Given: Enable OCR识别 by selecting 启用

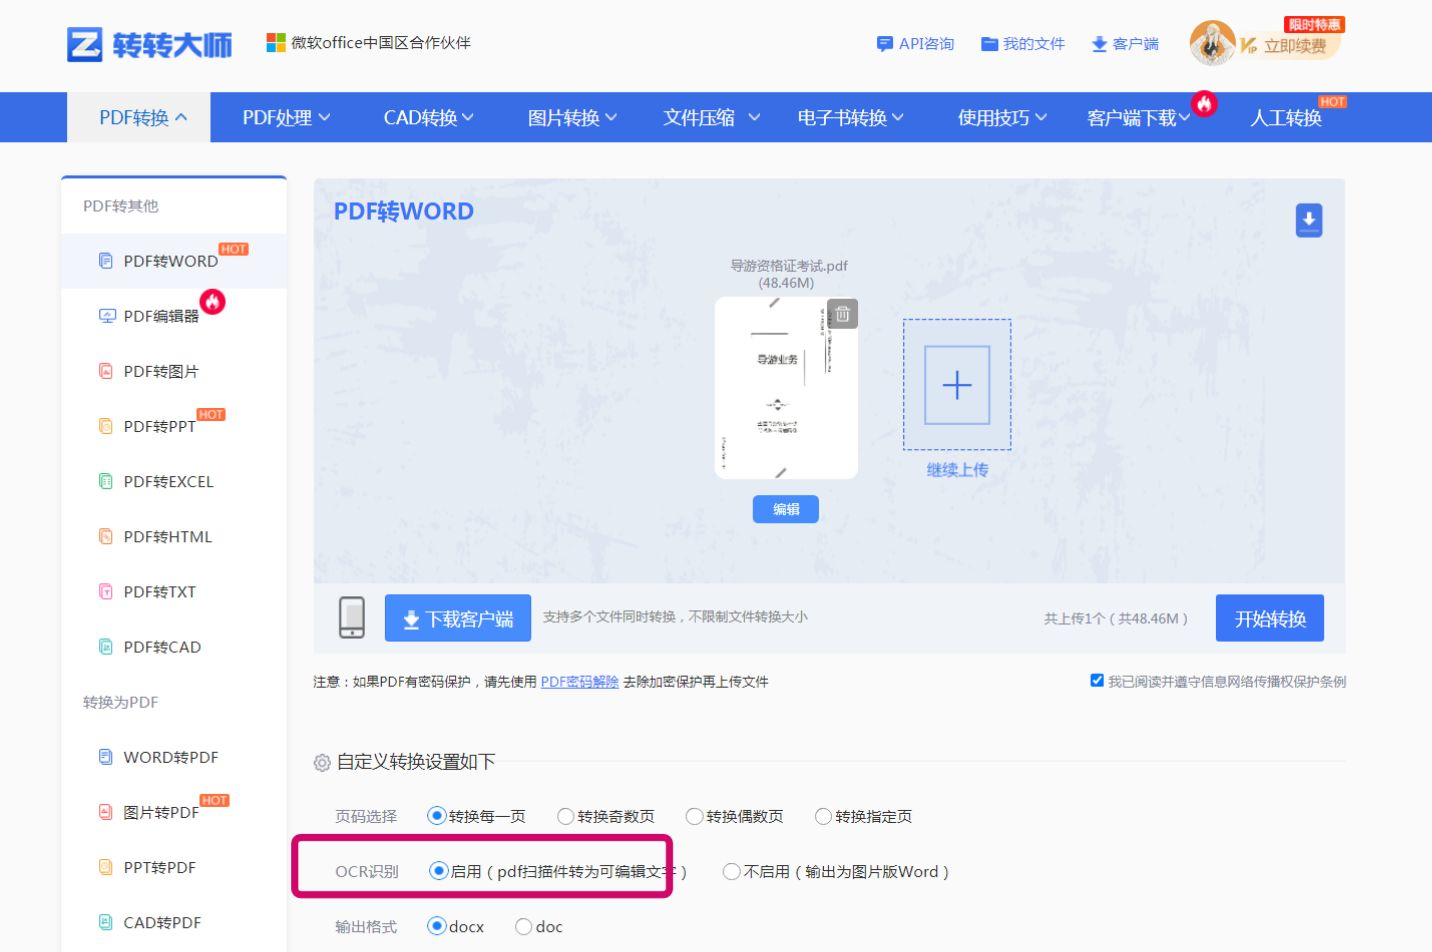Looking at the screenshot, I should point(437,871).
